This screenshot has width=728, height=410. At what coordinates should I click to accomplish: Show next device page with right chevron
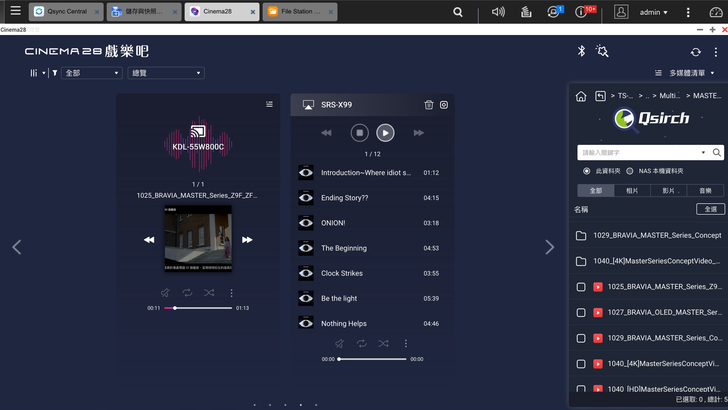pyautogui.click(x=549, y=247)
